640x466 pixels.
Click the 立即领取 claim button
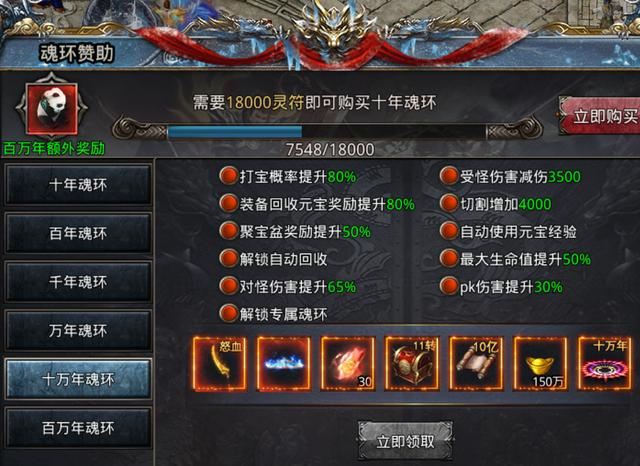pyautogui.click(x=405, y=441)
